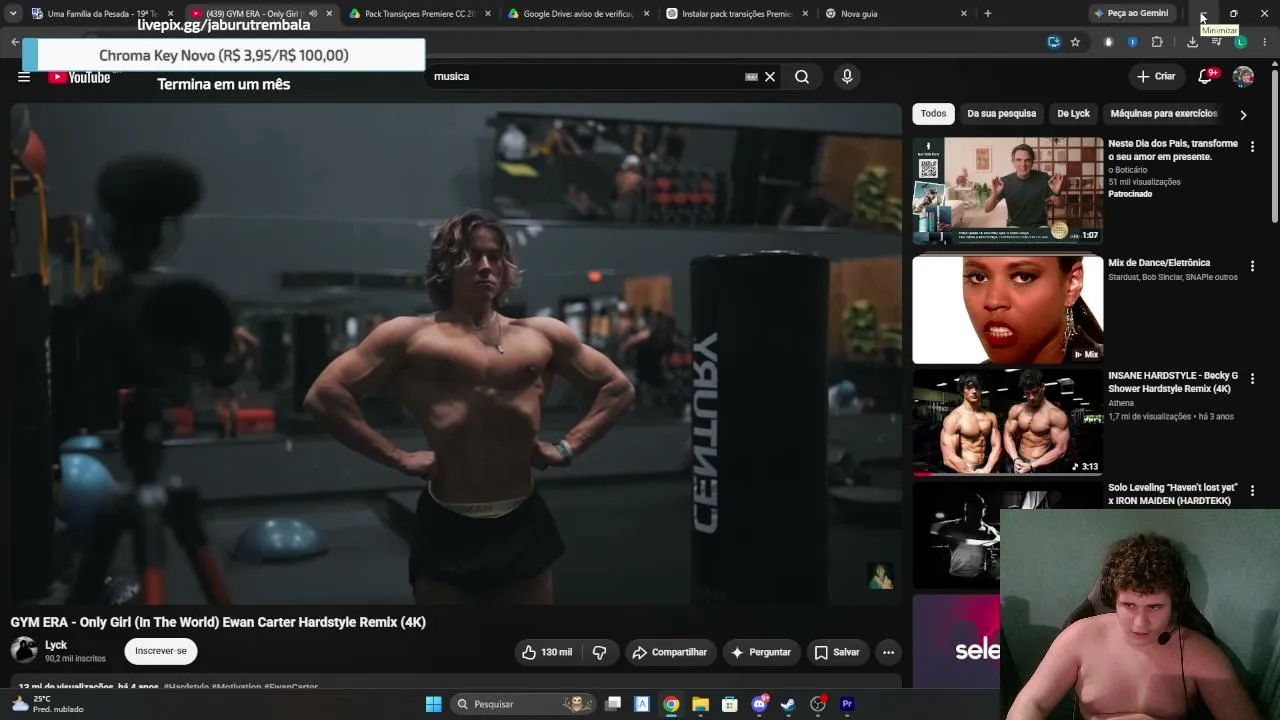This screenshot has width=1280, height=720.
Task: Open a new browser tab
Action: [x=988, y=14]
